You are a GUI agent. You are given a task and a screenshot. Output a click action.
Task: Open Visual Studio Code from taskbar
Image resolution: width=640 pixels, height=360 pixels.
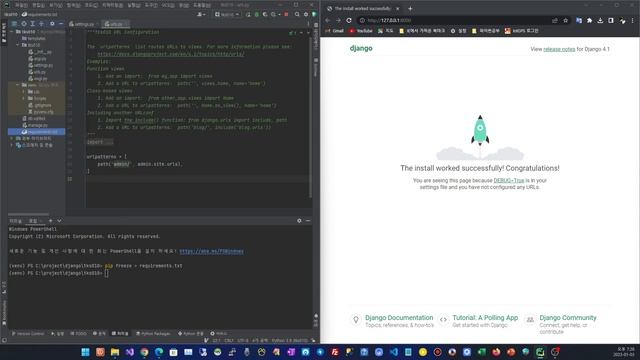pos(393,352)
